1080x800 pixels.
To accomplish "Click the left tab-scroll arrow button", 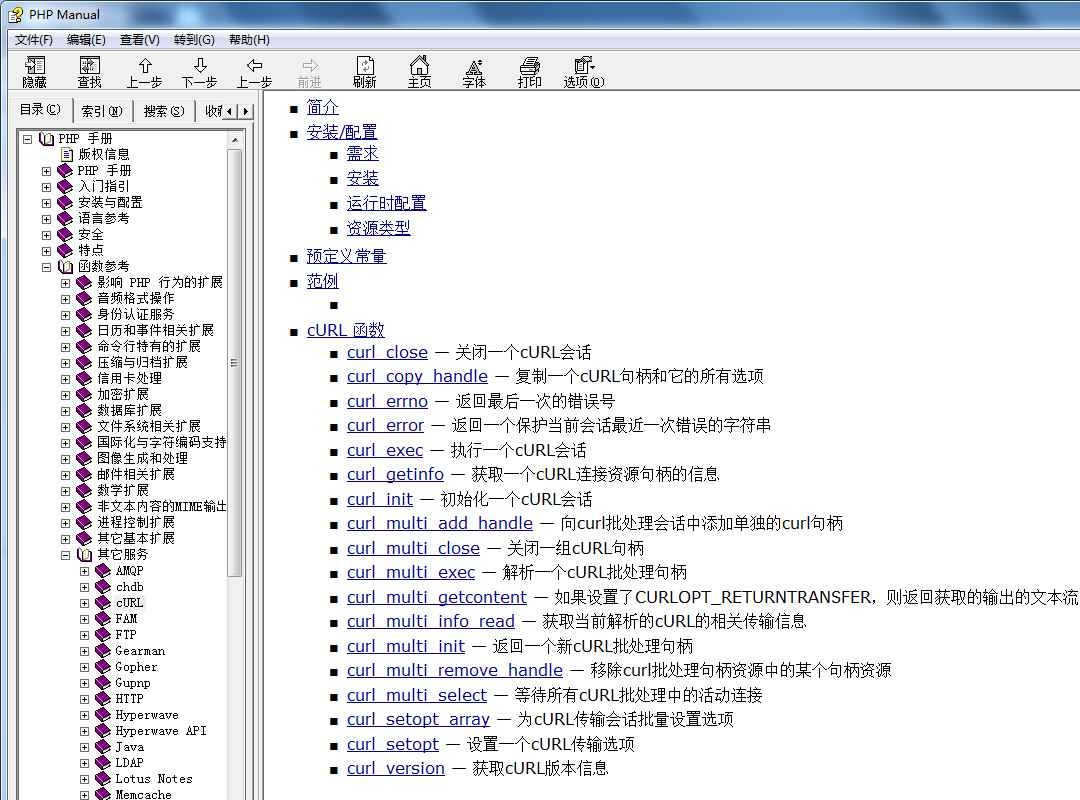I will pyautogui.click(x=230, y=111).
